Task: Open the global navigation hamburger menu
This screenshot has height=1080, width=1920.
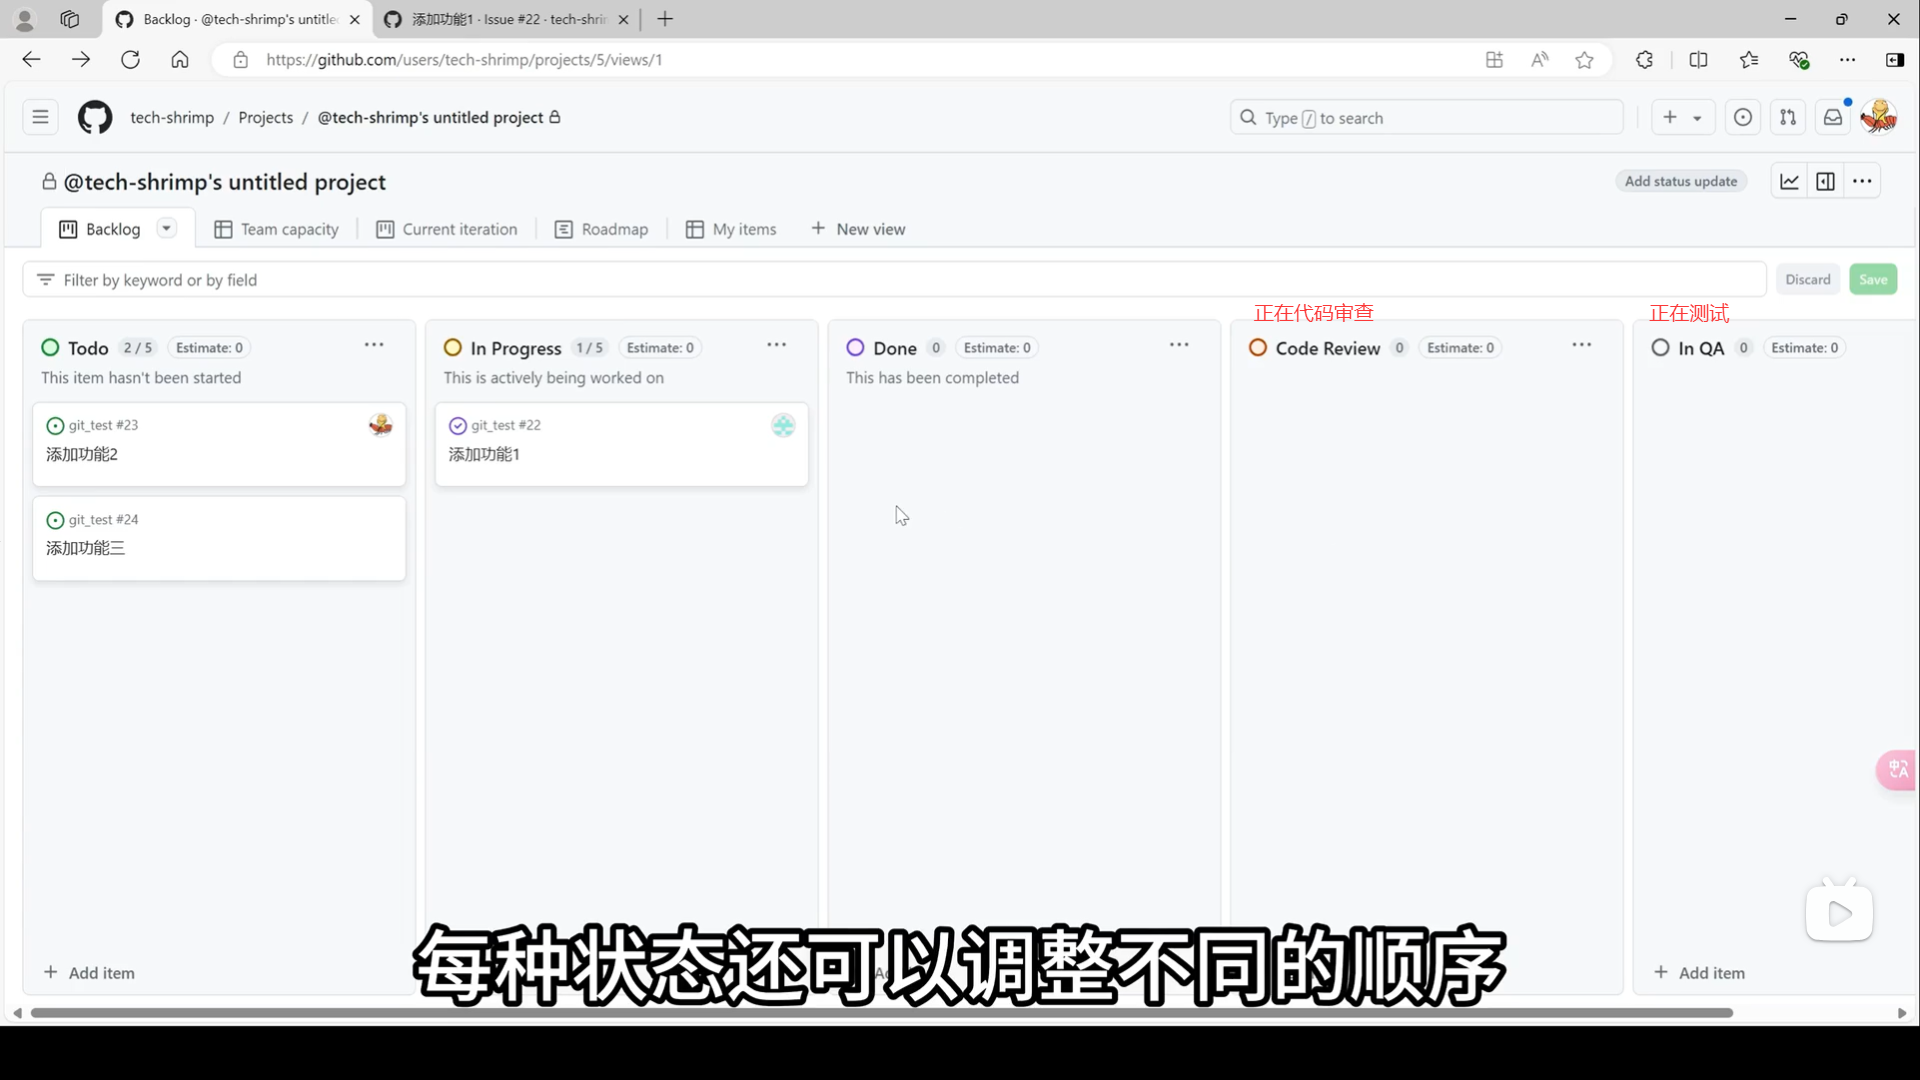Action: [40, 117]
